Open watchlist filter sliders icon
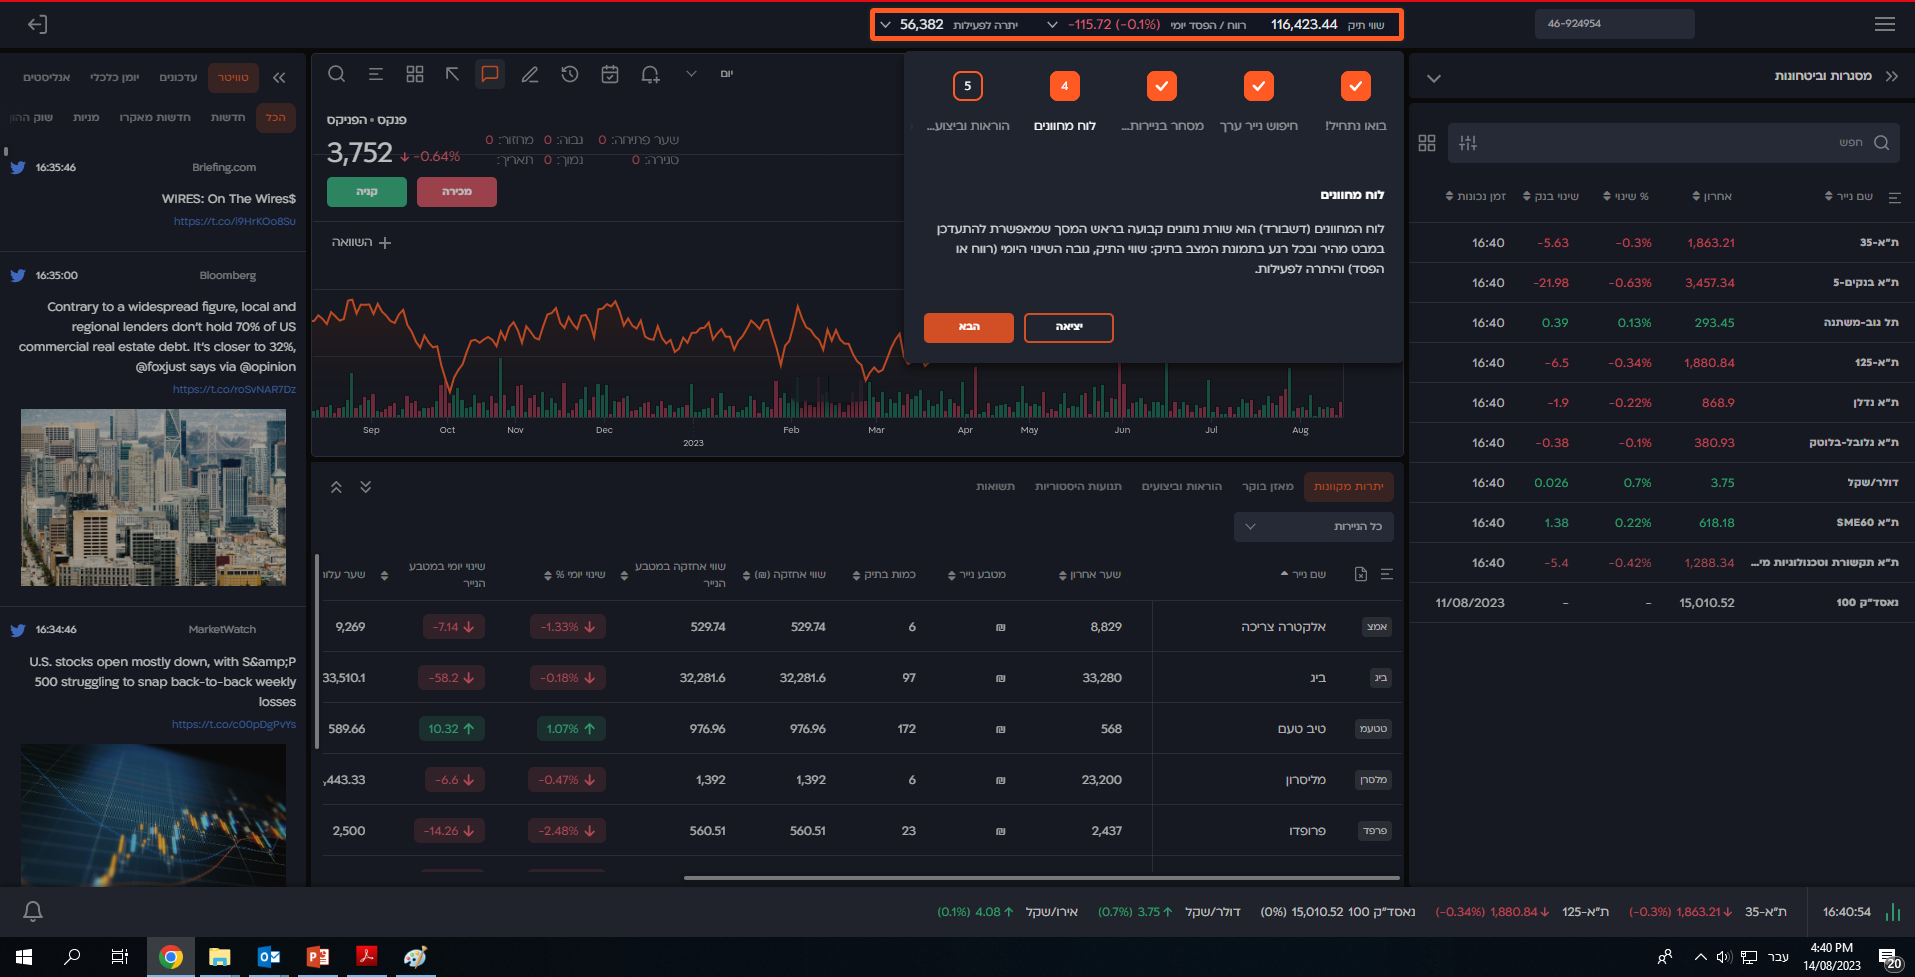The image size is (1915, 977). [x=1468, y=143]
